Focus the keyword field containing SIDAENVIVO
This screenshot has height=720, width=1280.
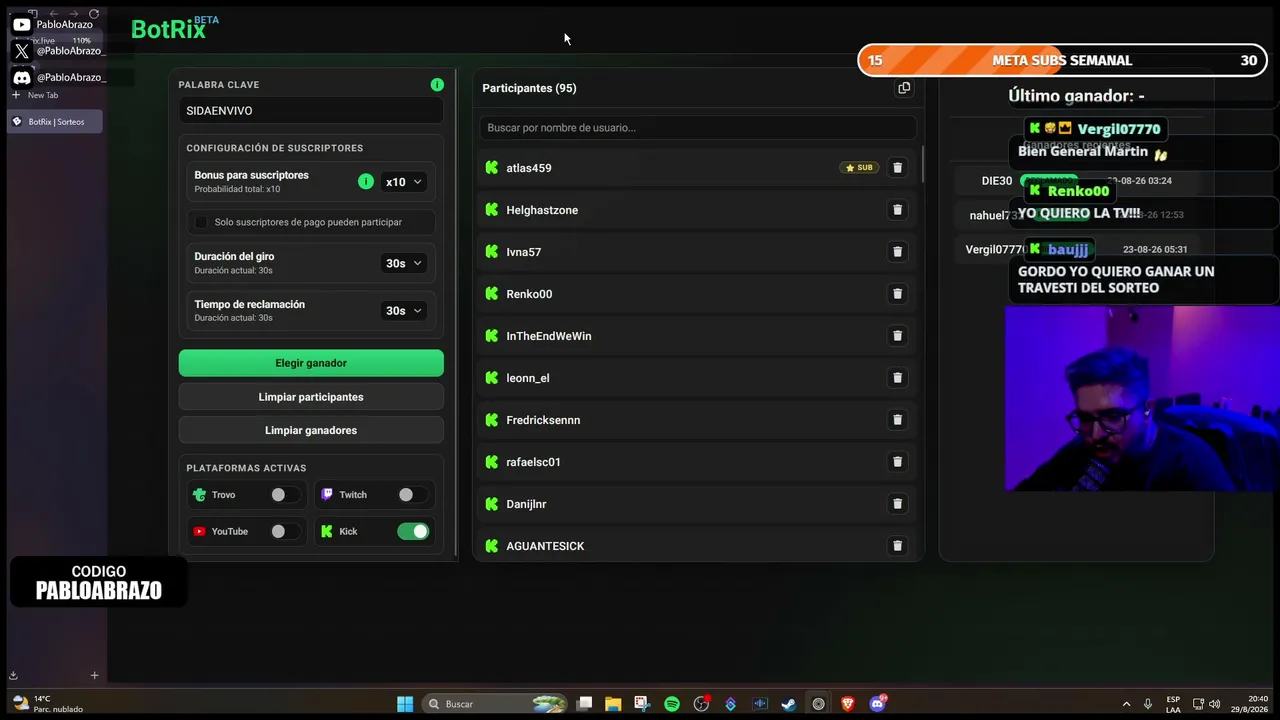[311, 111]
